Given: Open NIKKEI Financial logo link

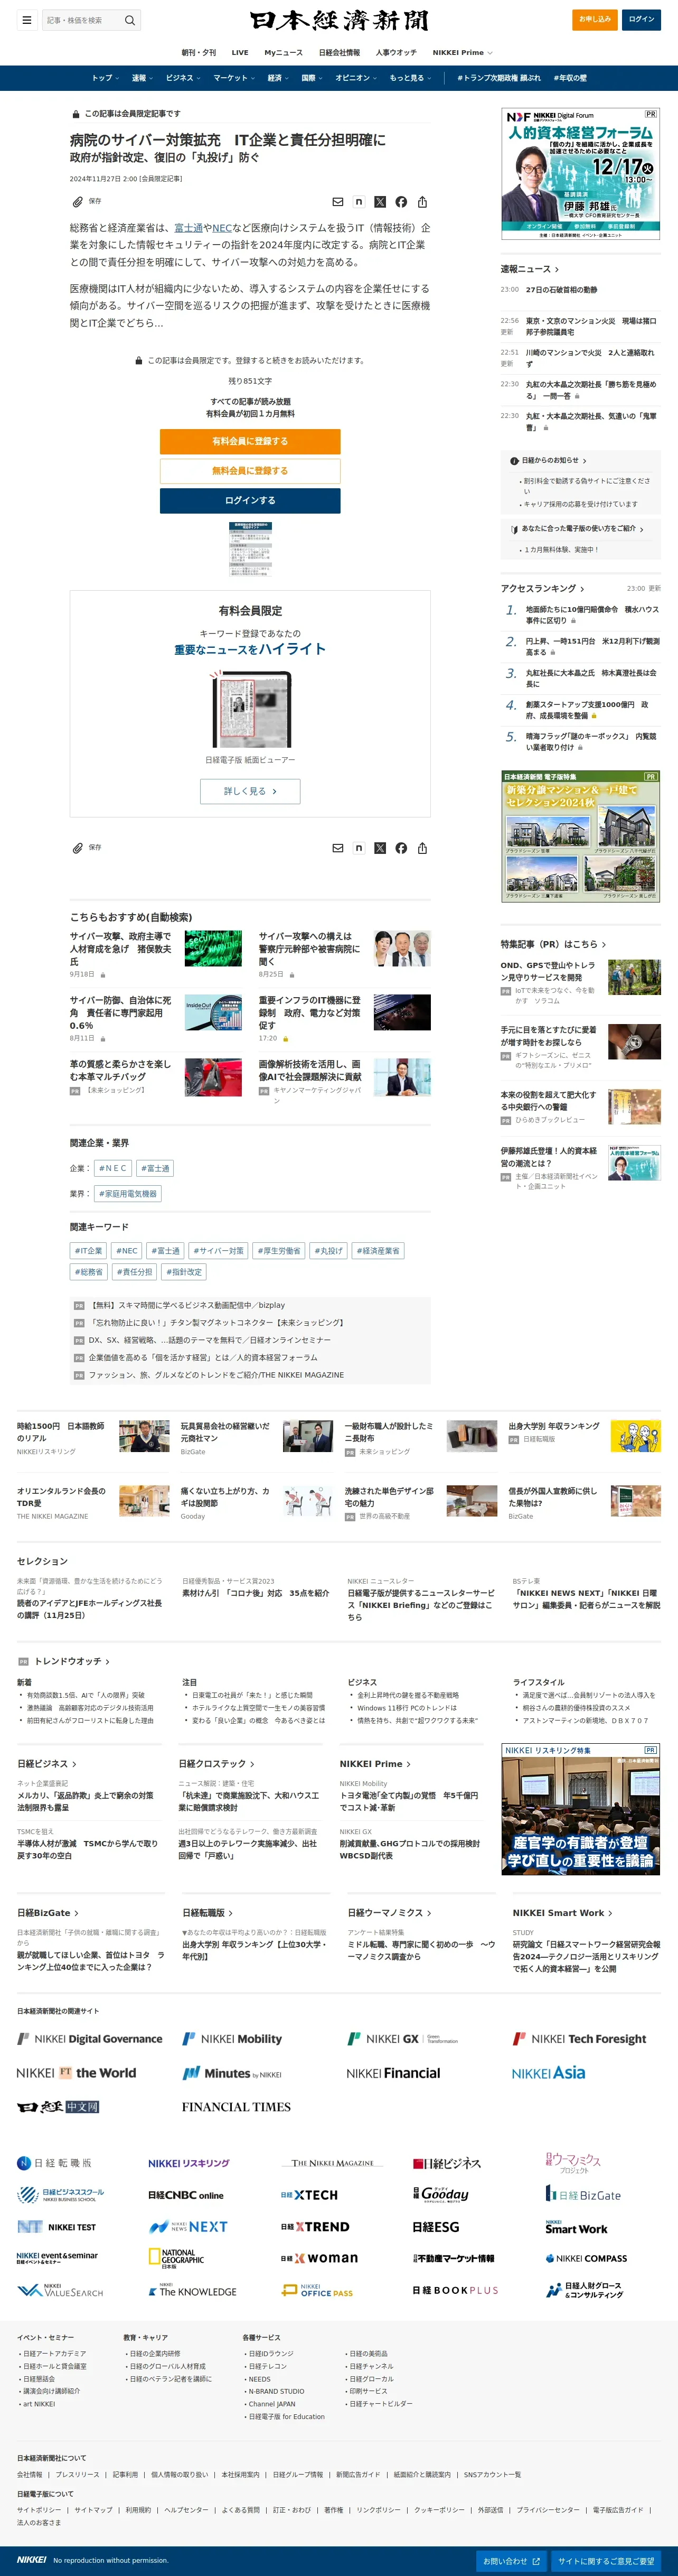Looking at the screenshot, I should point(393,2073).
